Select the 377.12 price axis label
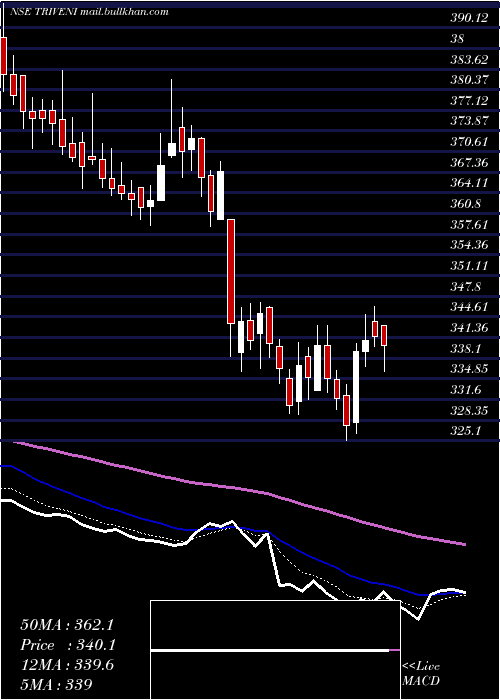 [469, 101]
